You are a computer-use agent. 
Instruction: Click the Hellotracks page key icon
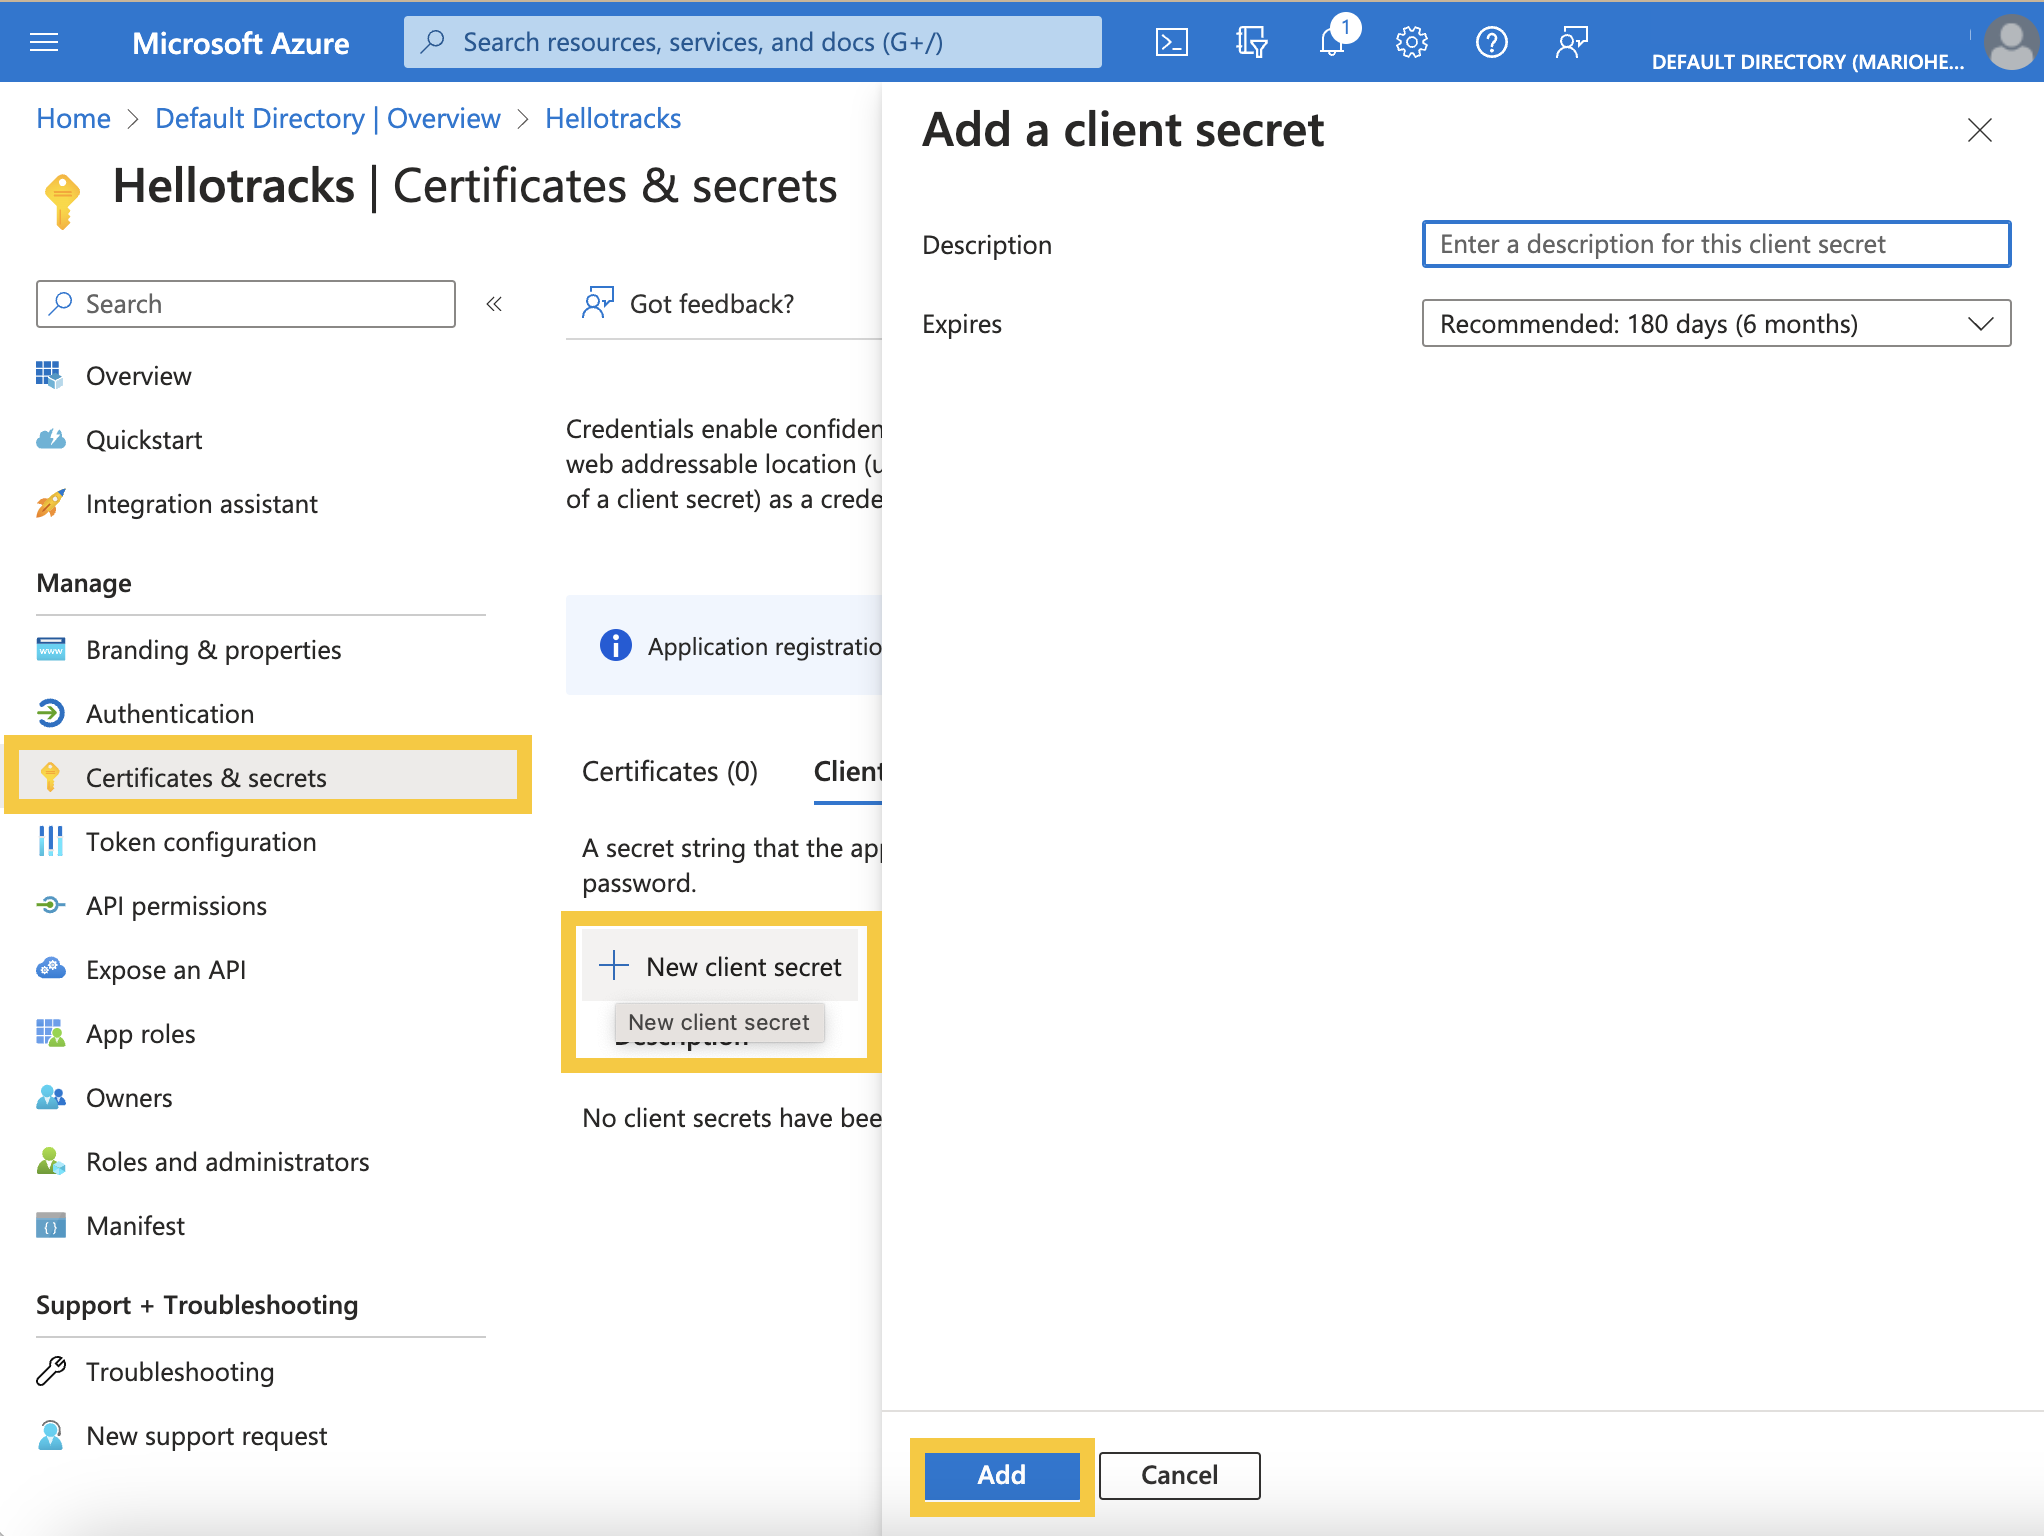62,200
